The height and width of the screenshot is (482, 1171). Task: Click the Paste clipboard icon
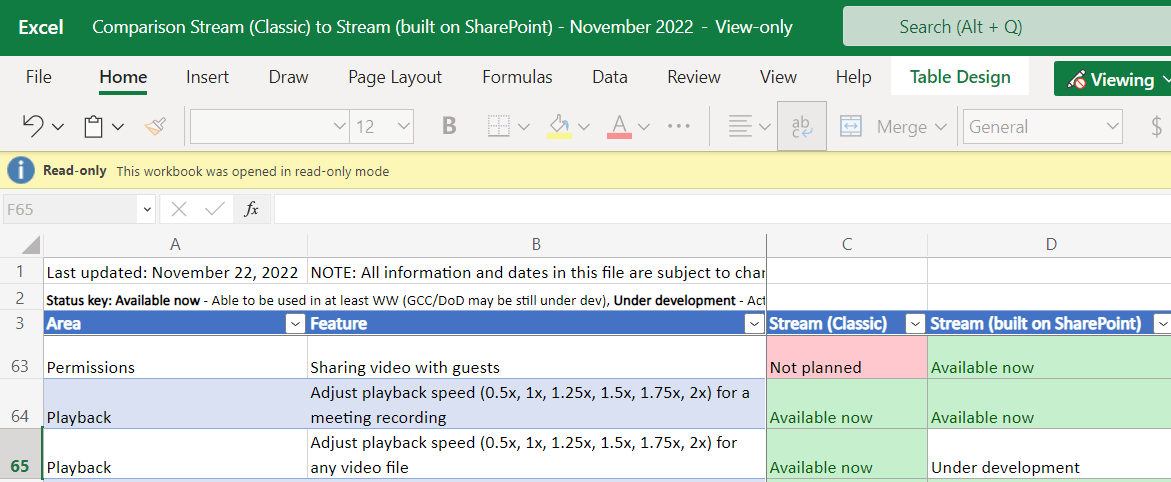coord(93,126)
